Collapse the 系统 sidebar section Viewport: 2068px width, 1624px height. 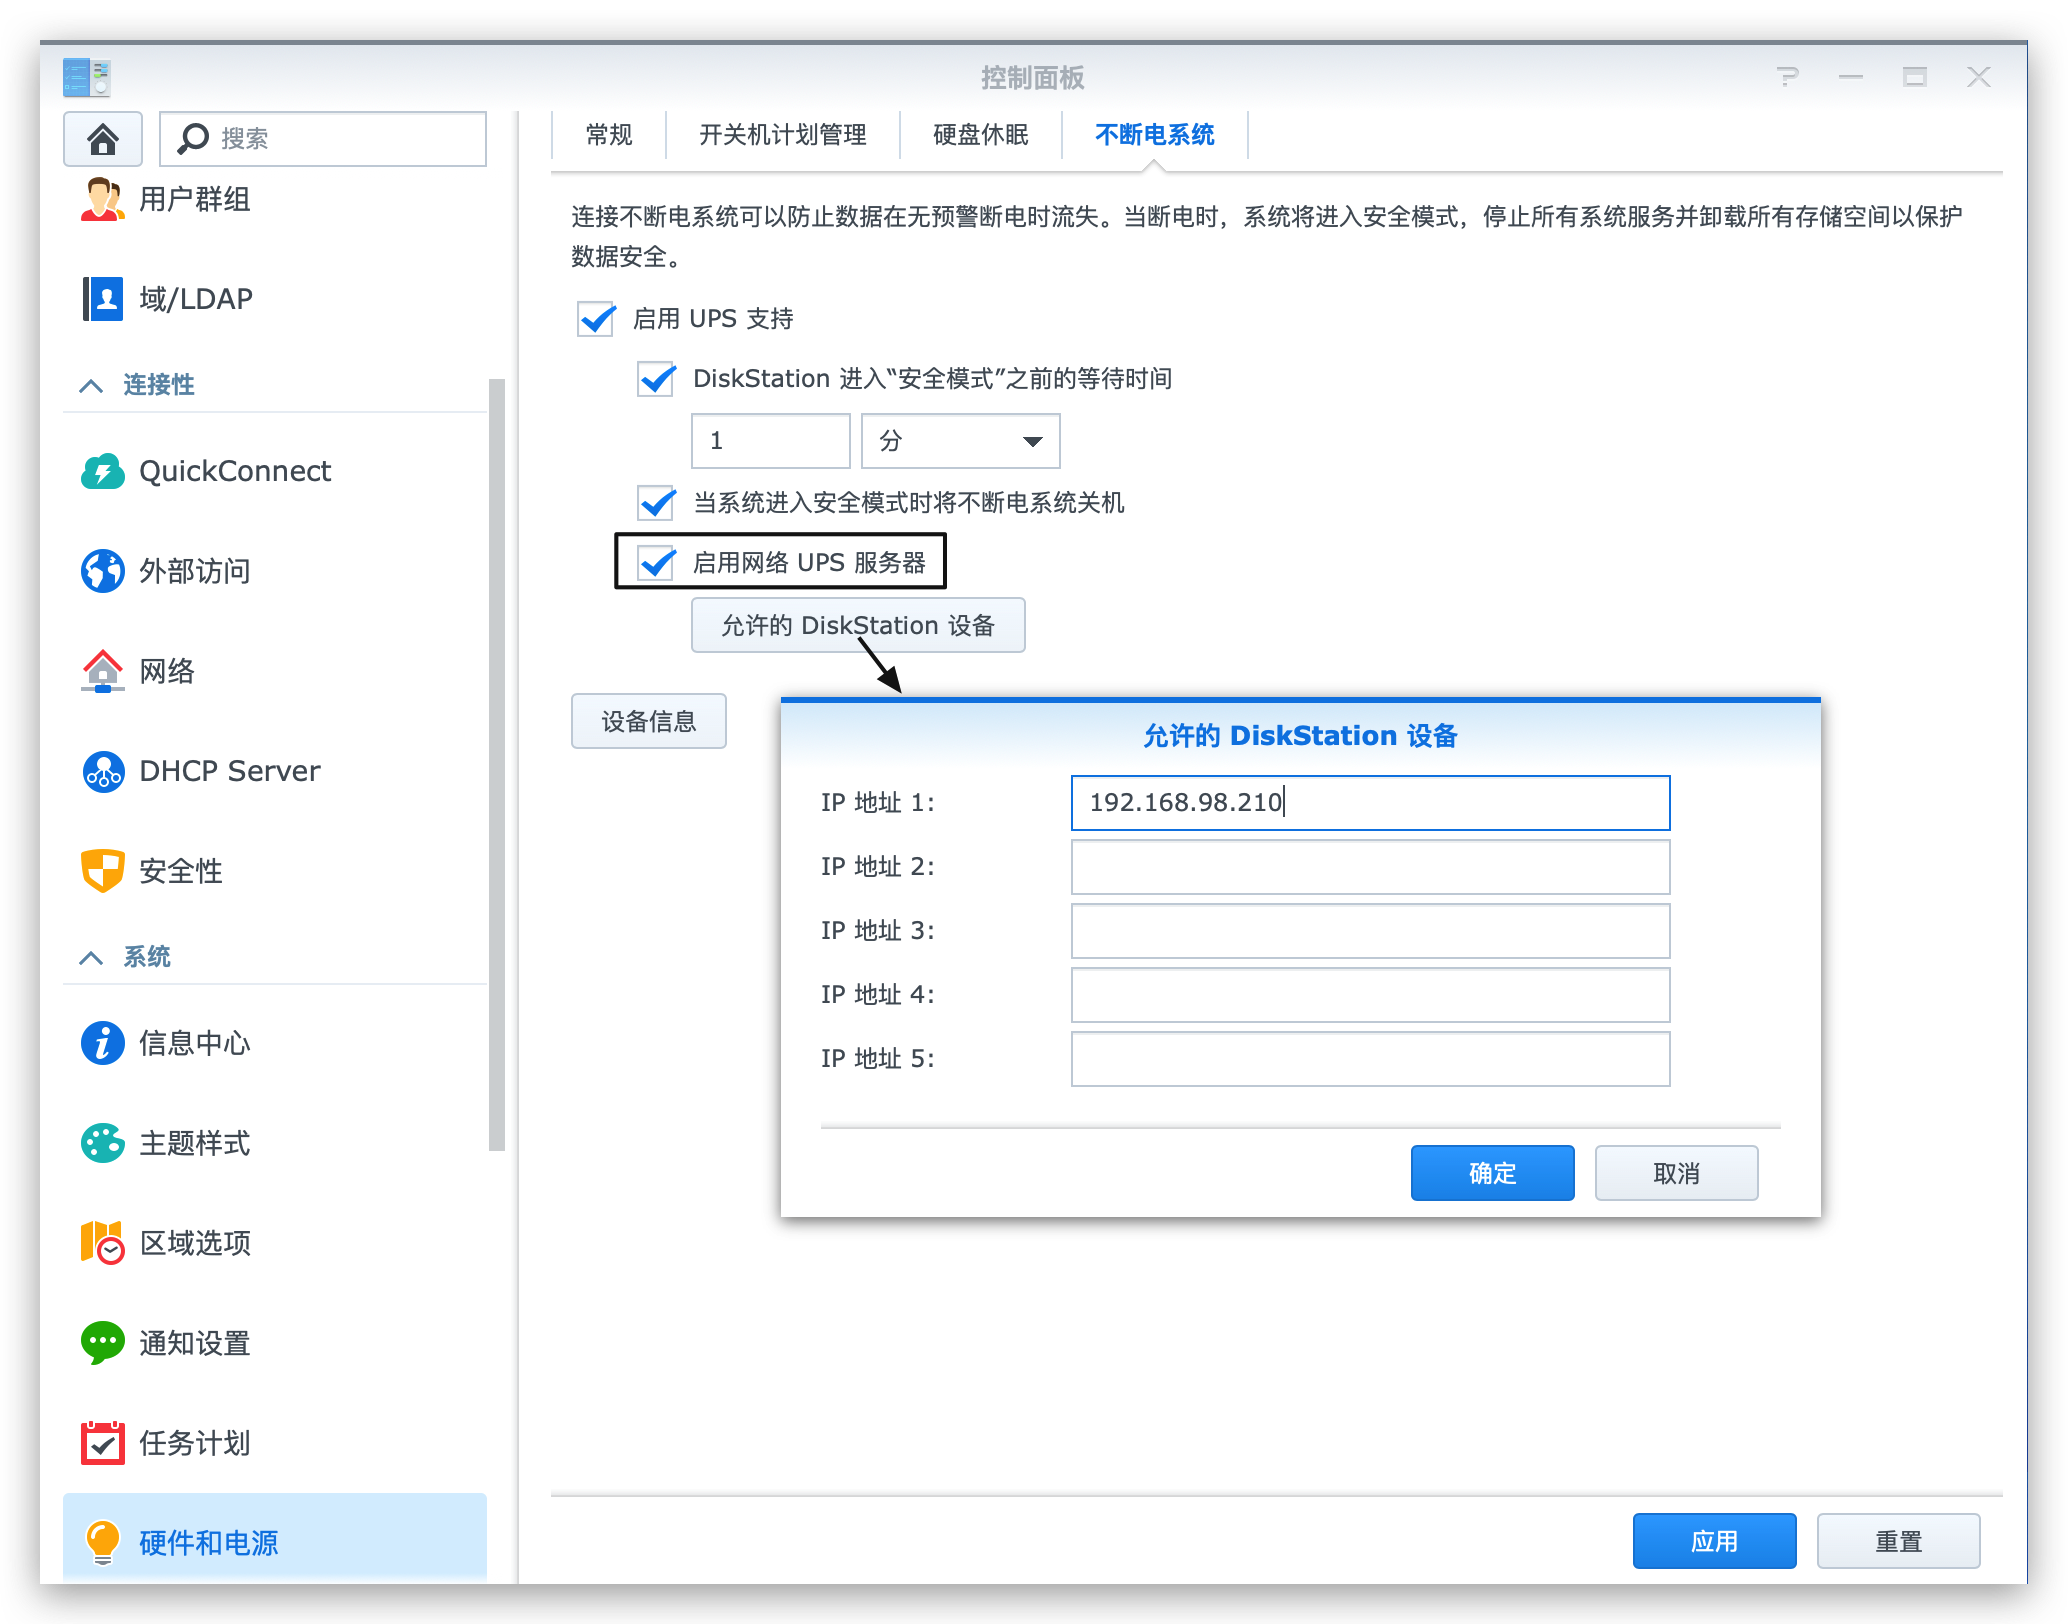click(x=91, y=957)
